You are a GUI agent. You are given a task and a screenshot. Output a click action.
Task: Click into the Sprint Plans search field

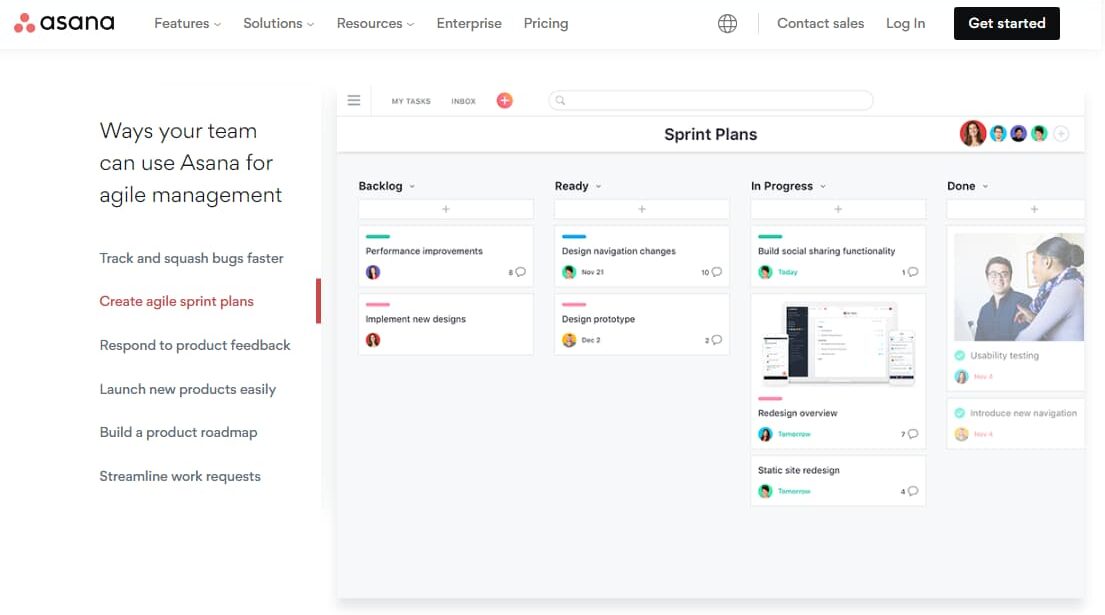[711, 101]
